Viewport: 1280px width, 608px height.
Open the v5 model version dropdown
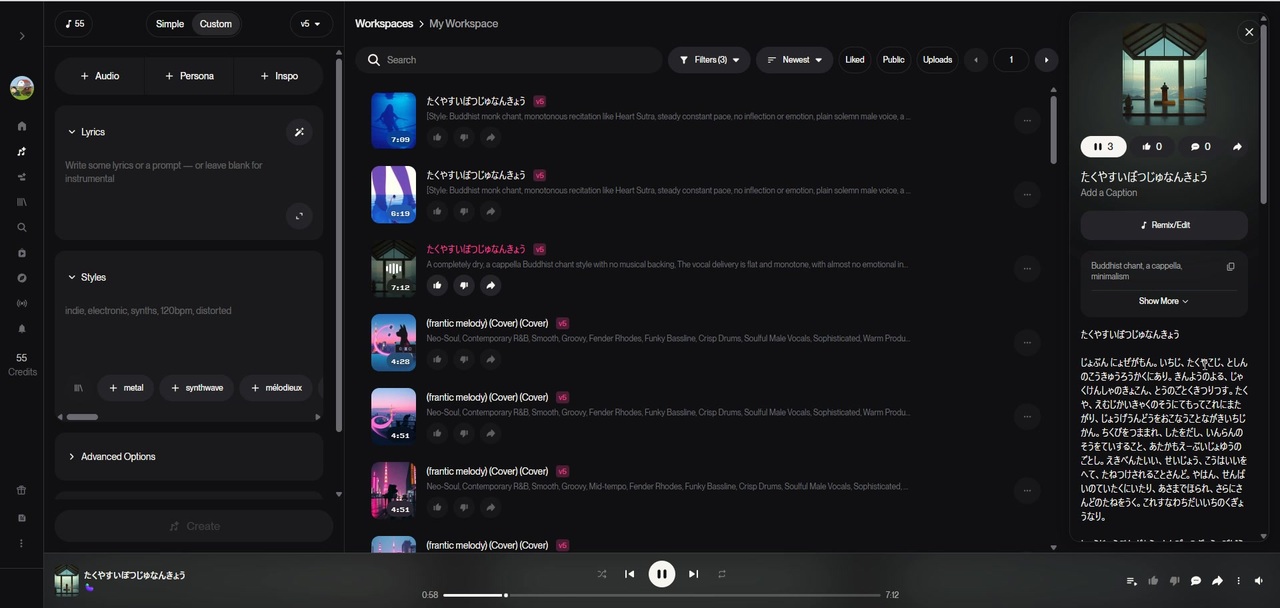[311, 24]
